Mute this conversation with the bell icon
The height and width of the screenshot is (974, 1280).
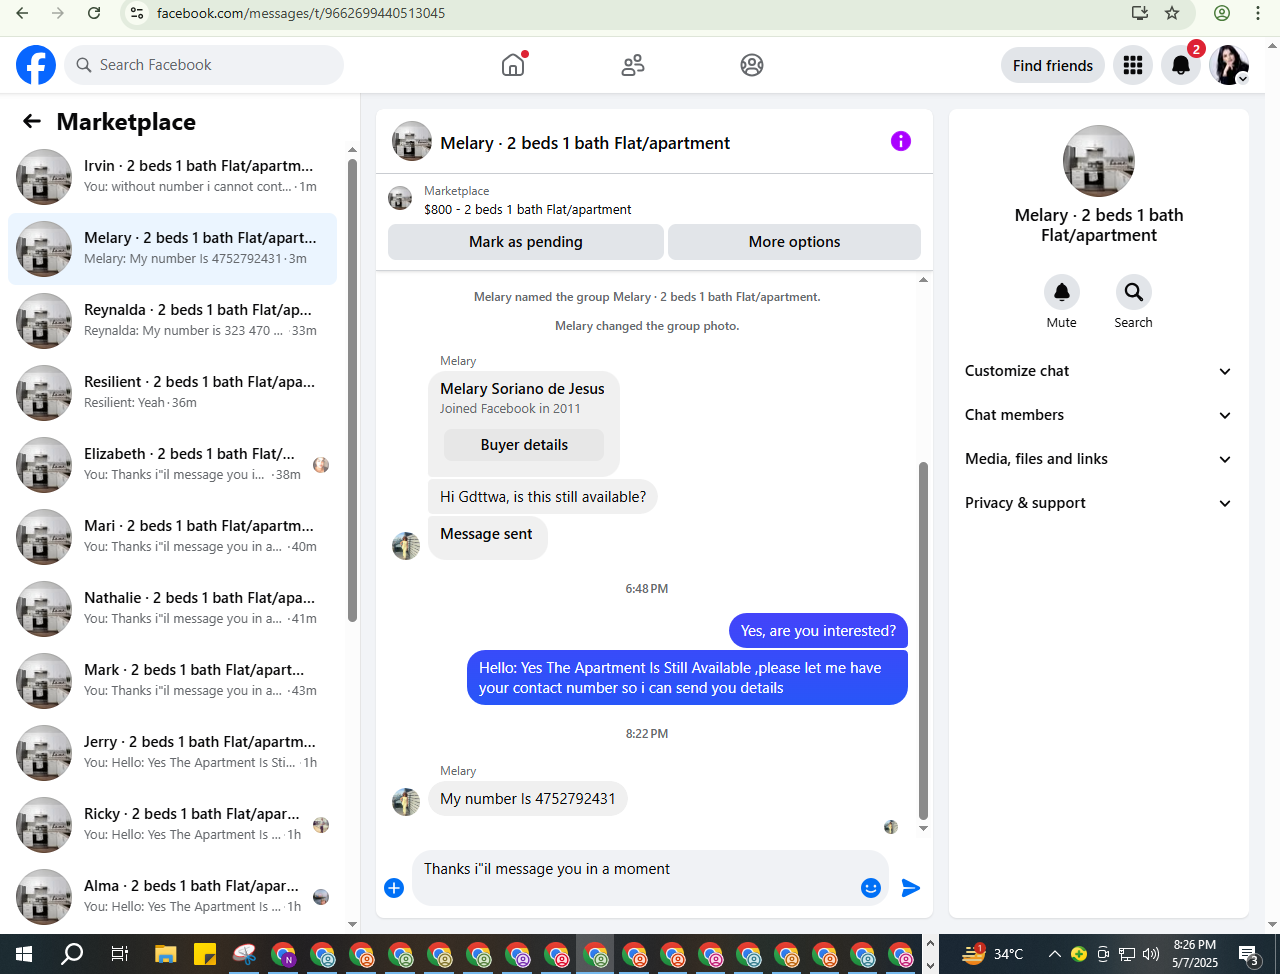pos(1062,292)
